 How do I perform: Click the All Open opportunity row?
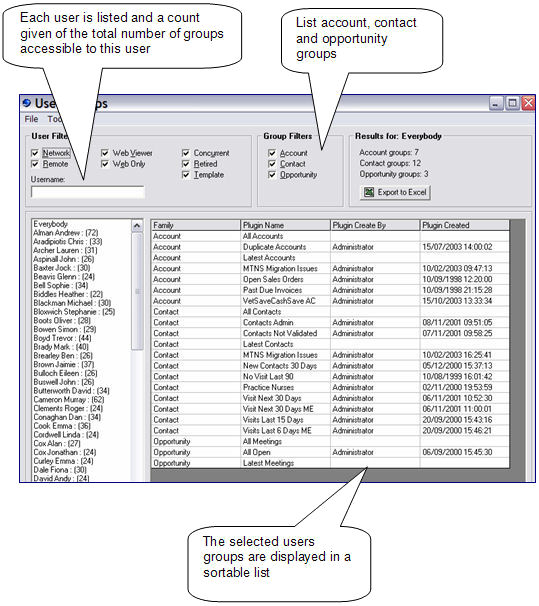pyautogui.click(x=330, y=453)
